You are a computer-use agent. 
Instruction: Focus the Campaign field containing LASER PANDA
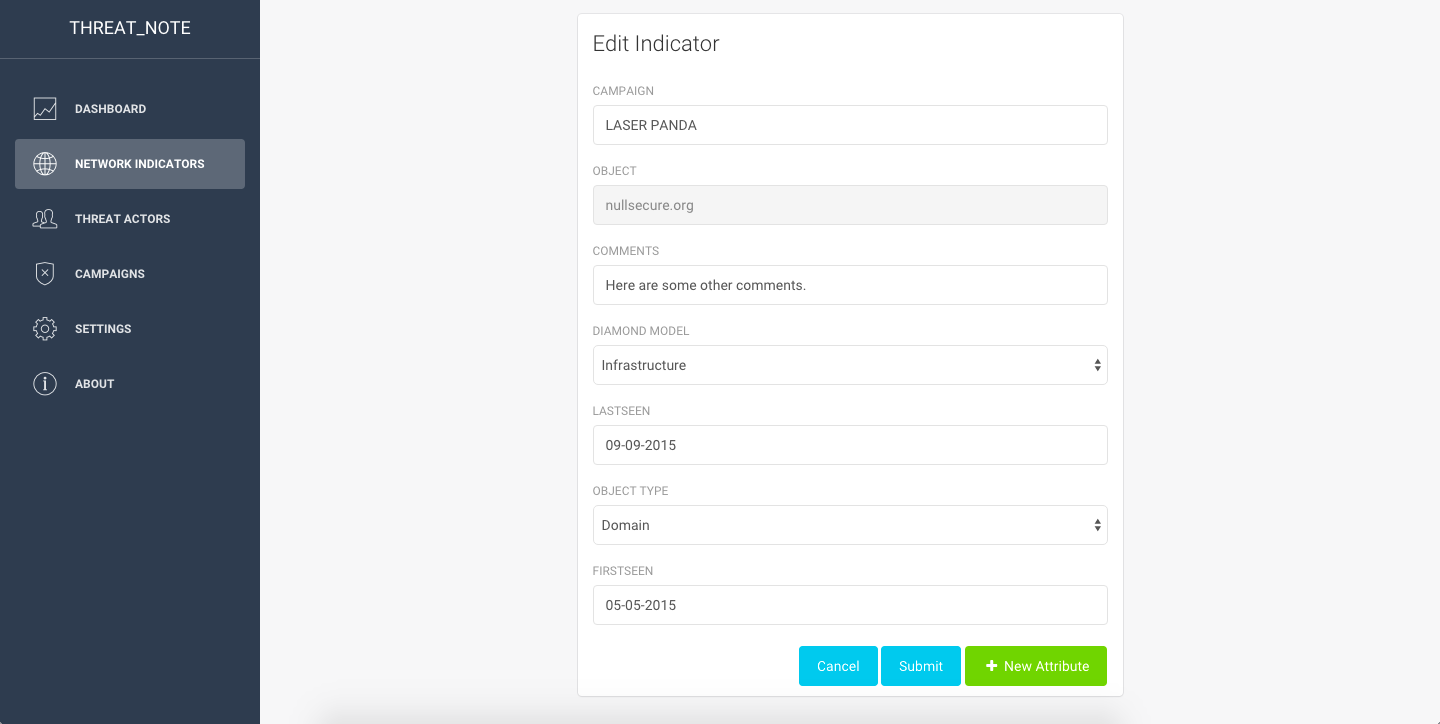click(850, 125)
